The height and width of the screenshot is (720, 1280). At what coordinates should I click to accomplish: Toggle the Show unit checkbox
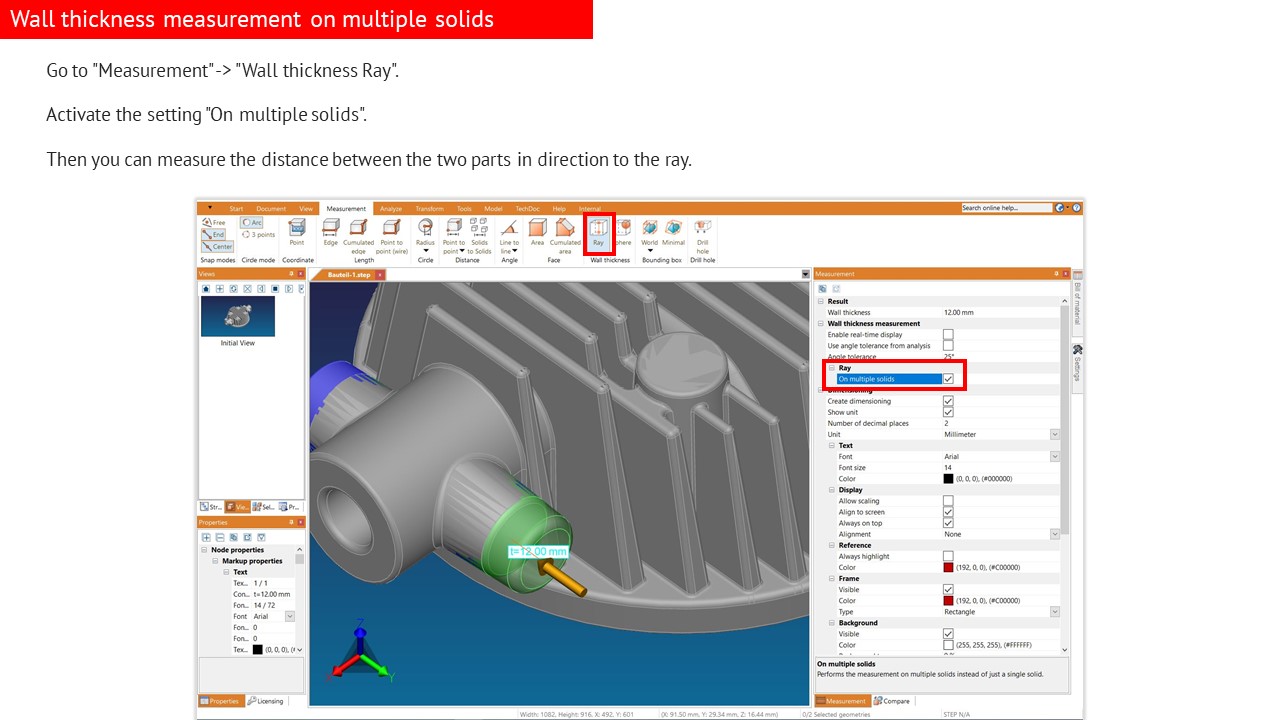tap(948, 412)
